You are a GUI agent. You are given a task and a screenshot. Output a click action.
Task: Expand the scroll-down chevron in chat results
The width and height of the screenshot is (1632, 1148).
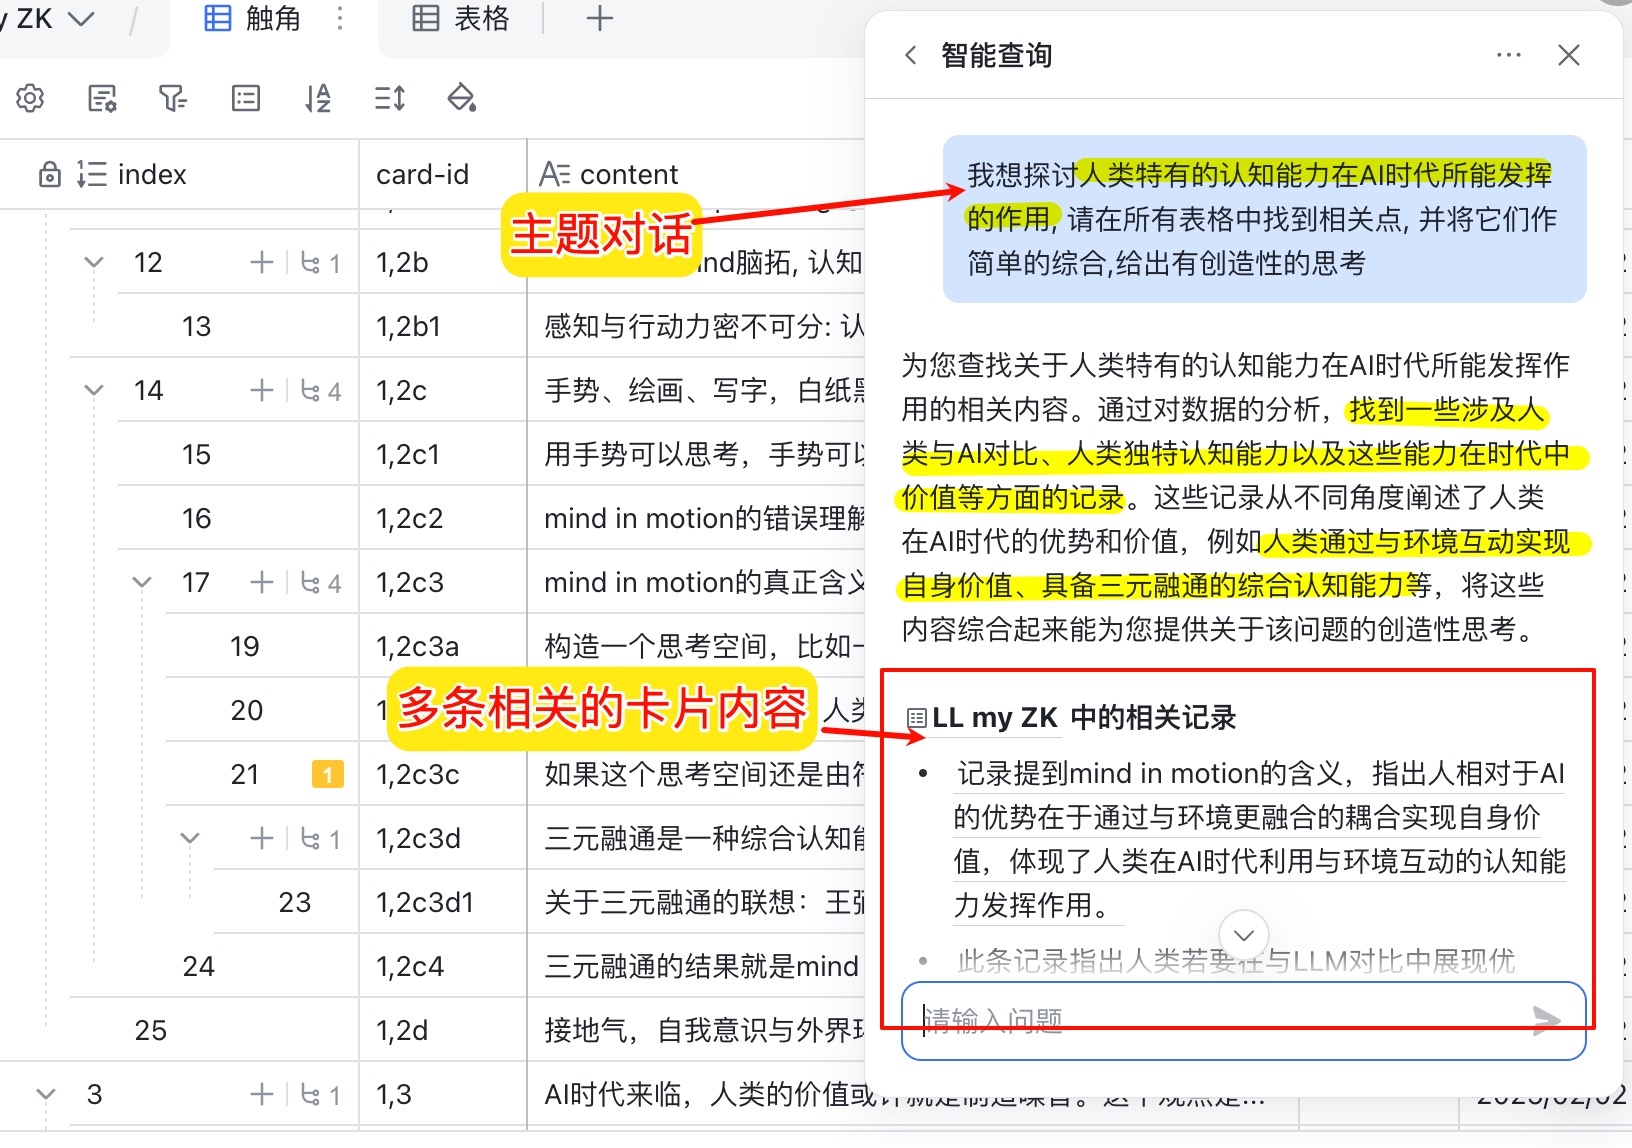click(1244, 935)
